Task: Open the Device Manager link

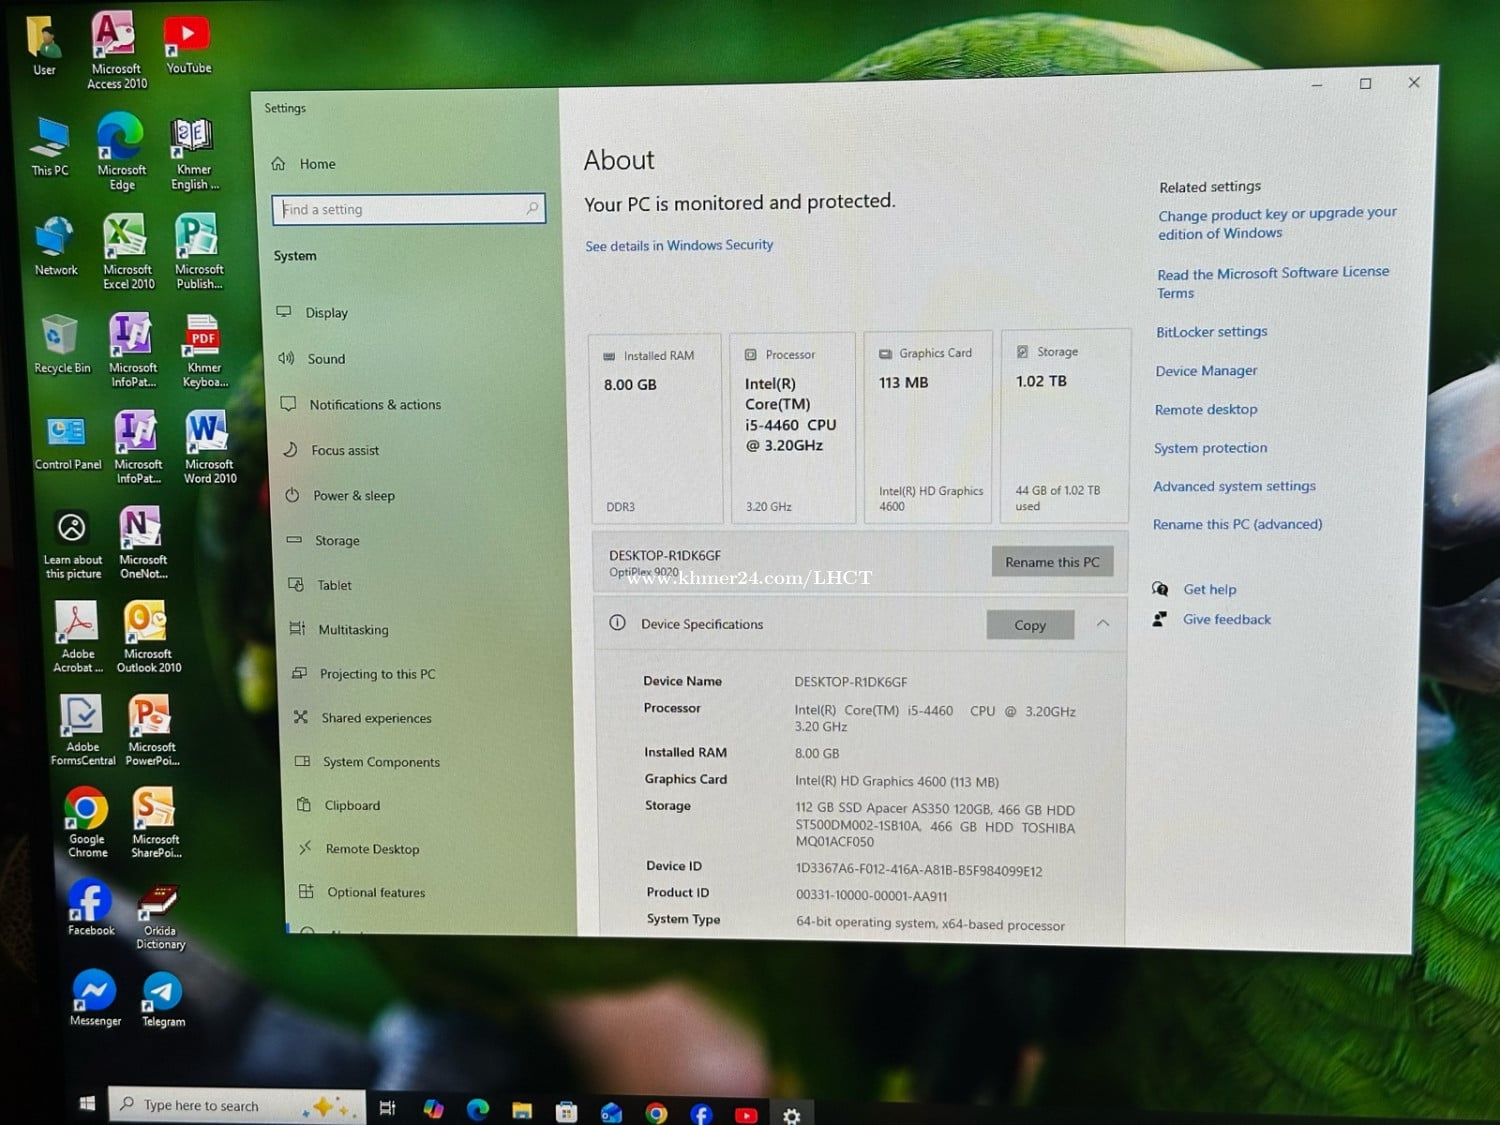Action: click(1206, 371)
